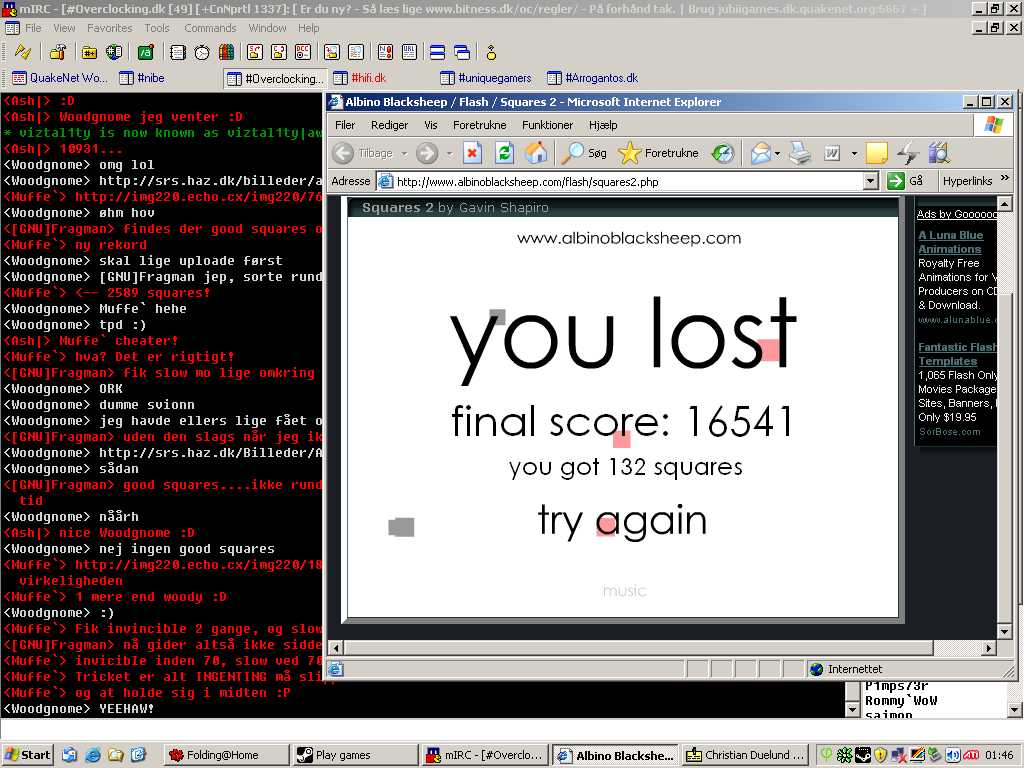This screenshot has height=768, width=1024.
Task: Open the mIRC Tools menu
Action: (x=157, y=28)
